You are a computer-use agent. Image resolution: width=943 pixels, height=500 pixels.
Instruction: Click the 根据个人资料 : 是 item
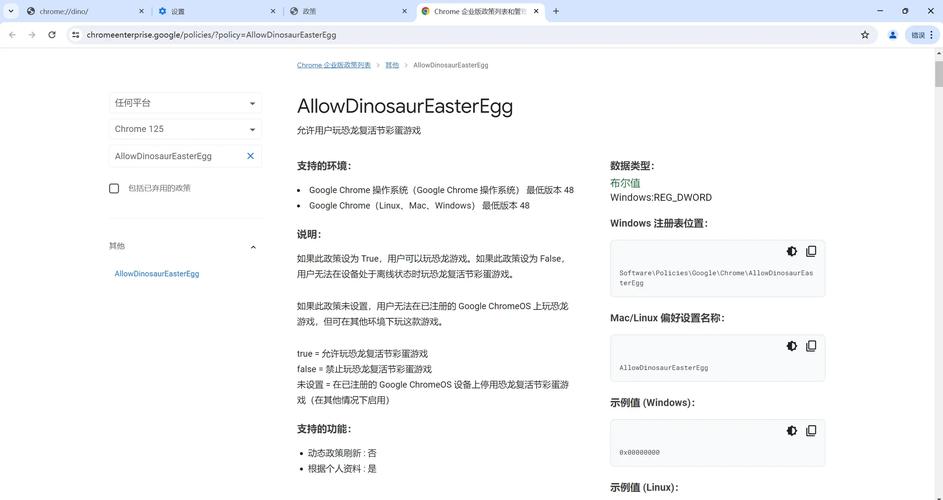click(x=342, y=469)
